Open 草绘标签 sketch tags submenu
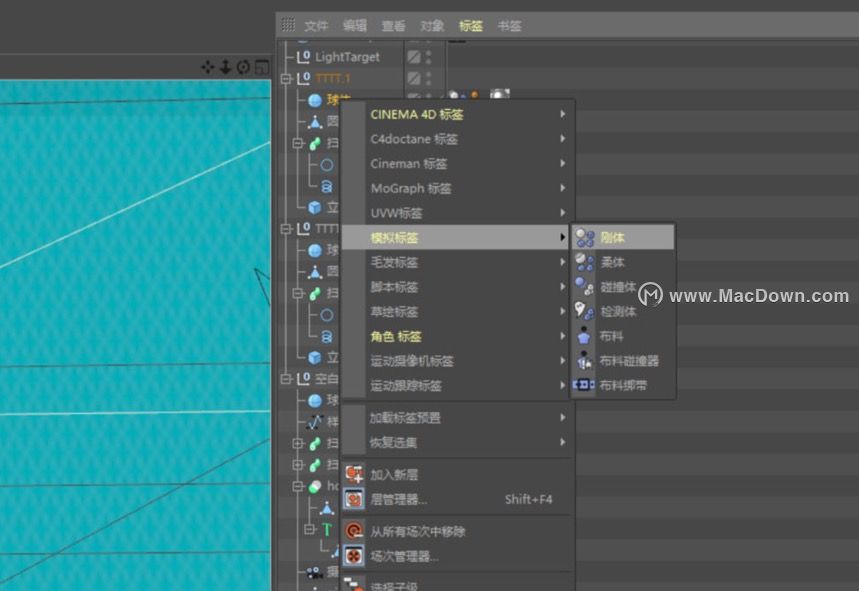This screenshot has width=859, height=591. pos(457,312)
